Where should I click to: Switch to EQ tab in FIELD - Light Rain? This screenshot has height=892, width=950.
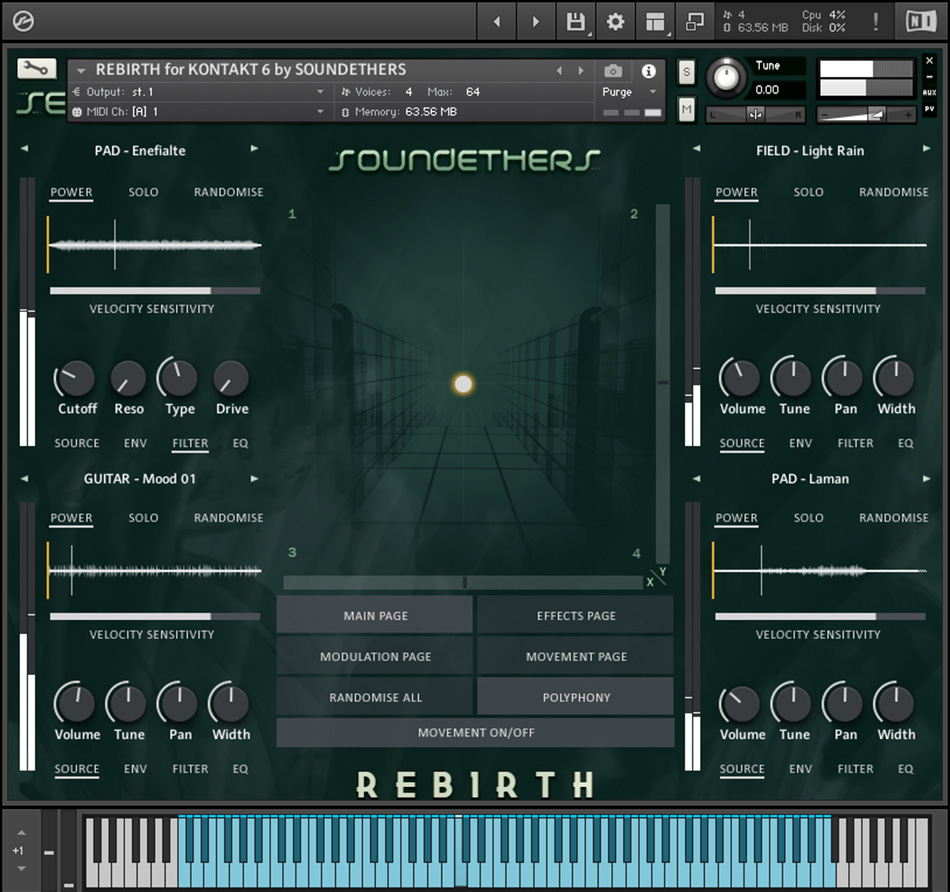coord(906,444)
